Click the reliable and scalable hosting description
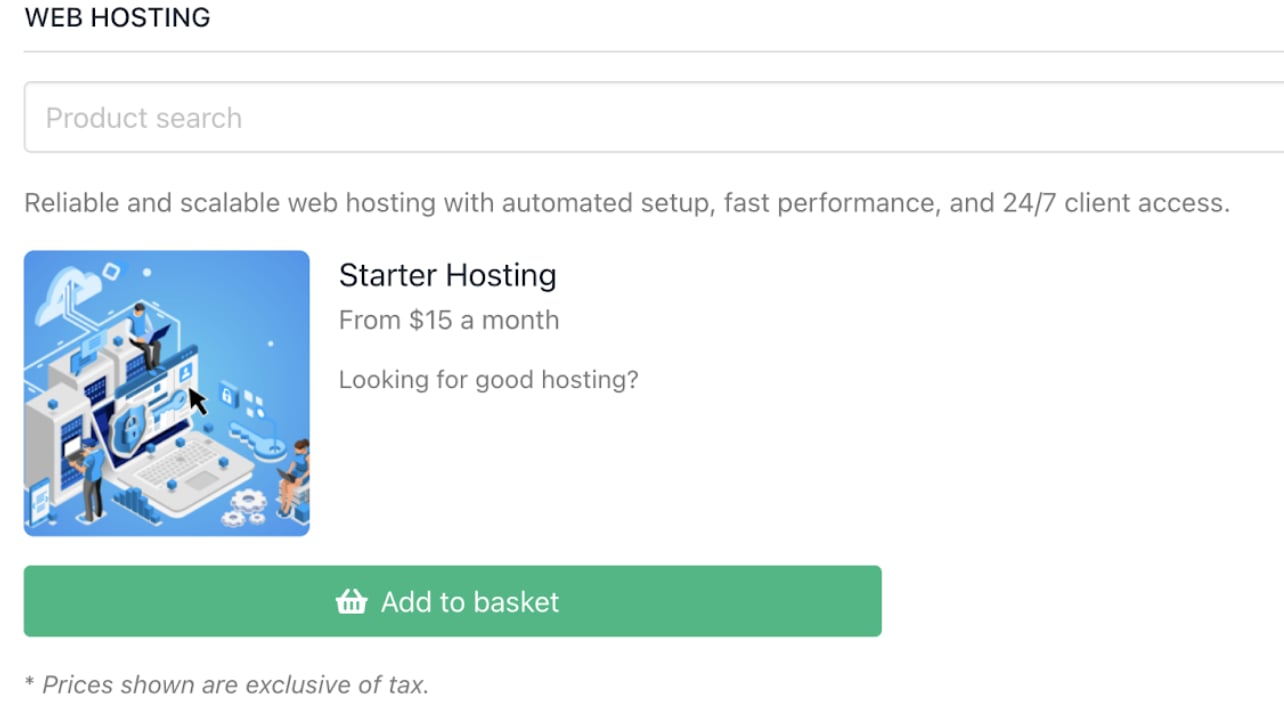1284x720 pixels. [x=627, y=203]
